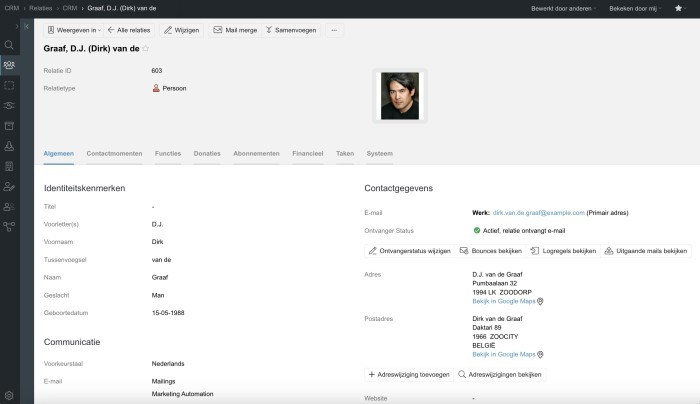Open the Donaties tab
The height and width of the screenshot is (404, 700).
[x=207, y=154]
